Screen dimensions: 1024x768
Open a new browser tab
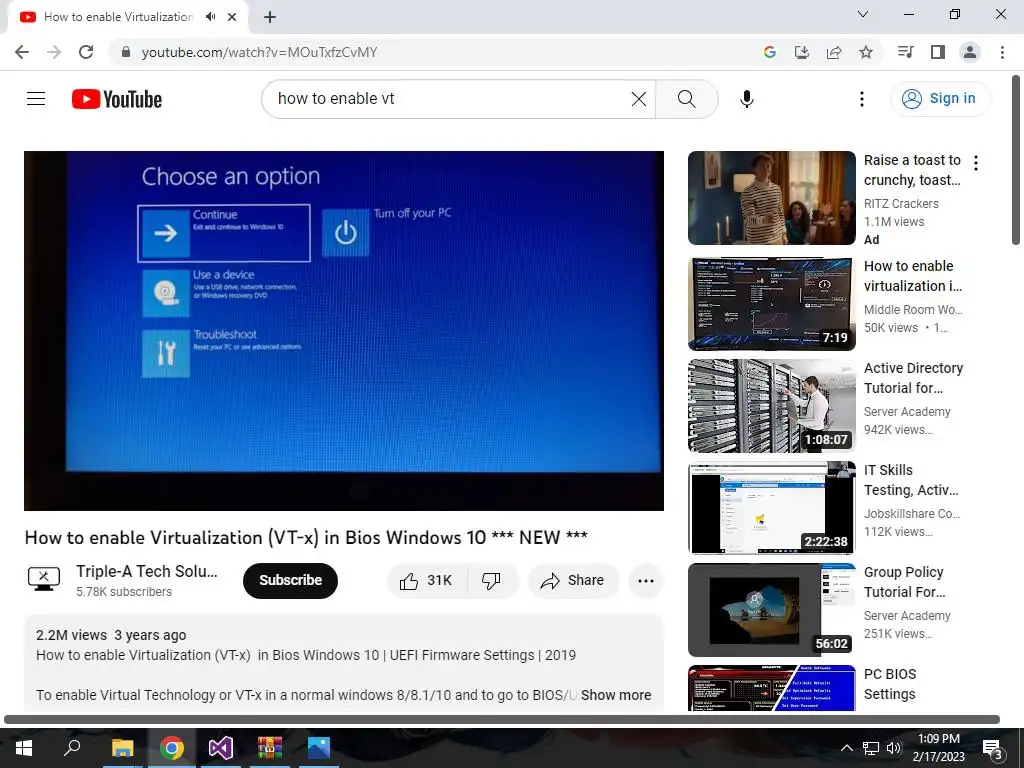pos(270,17)
